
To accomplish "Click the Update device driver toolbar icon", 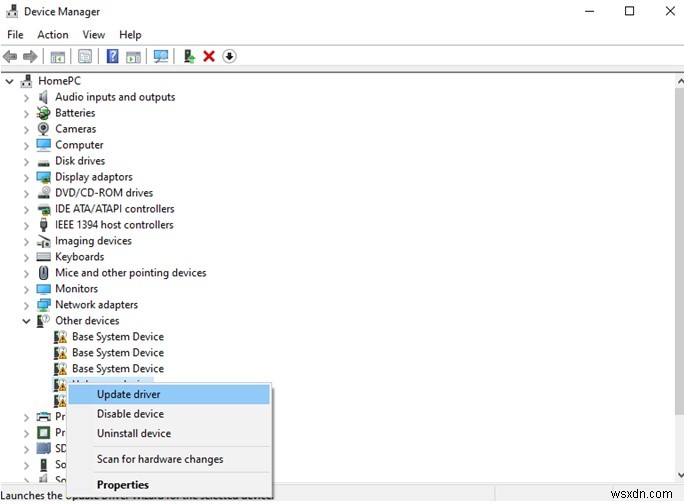I will pyautogui.click(x=189, y=56).
